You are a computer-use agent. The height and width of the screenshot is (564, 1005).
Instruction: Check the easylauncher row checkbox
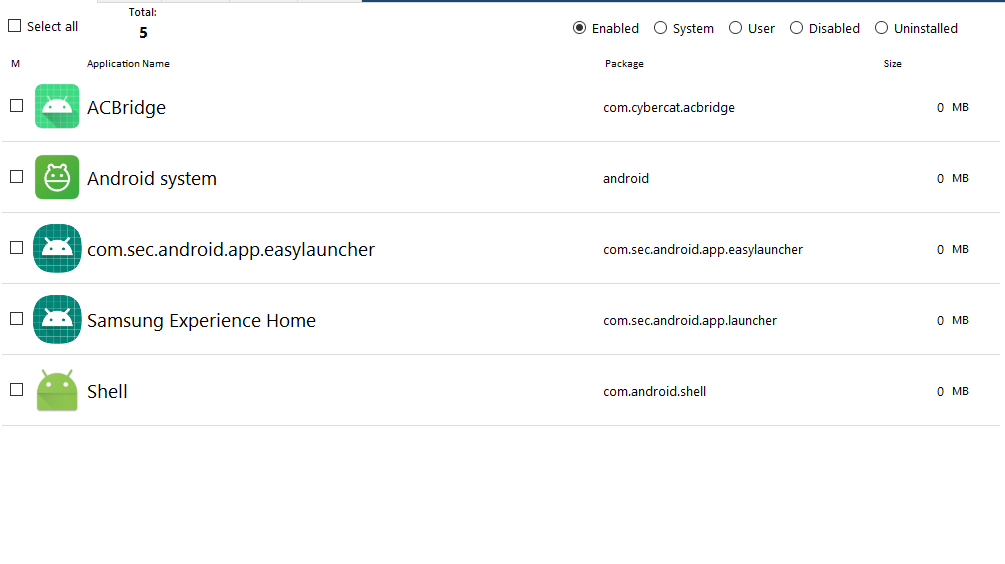coord(17,248)
